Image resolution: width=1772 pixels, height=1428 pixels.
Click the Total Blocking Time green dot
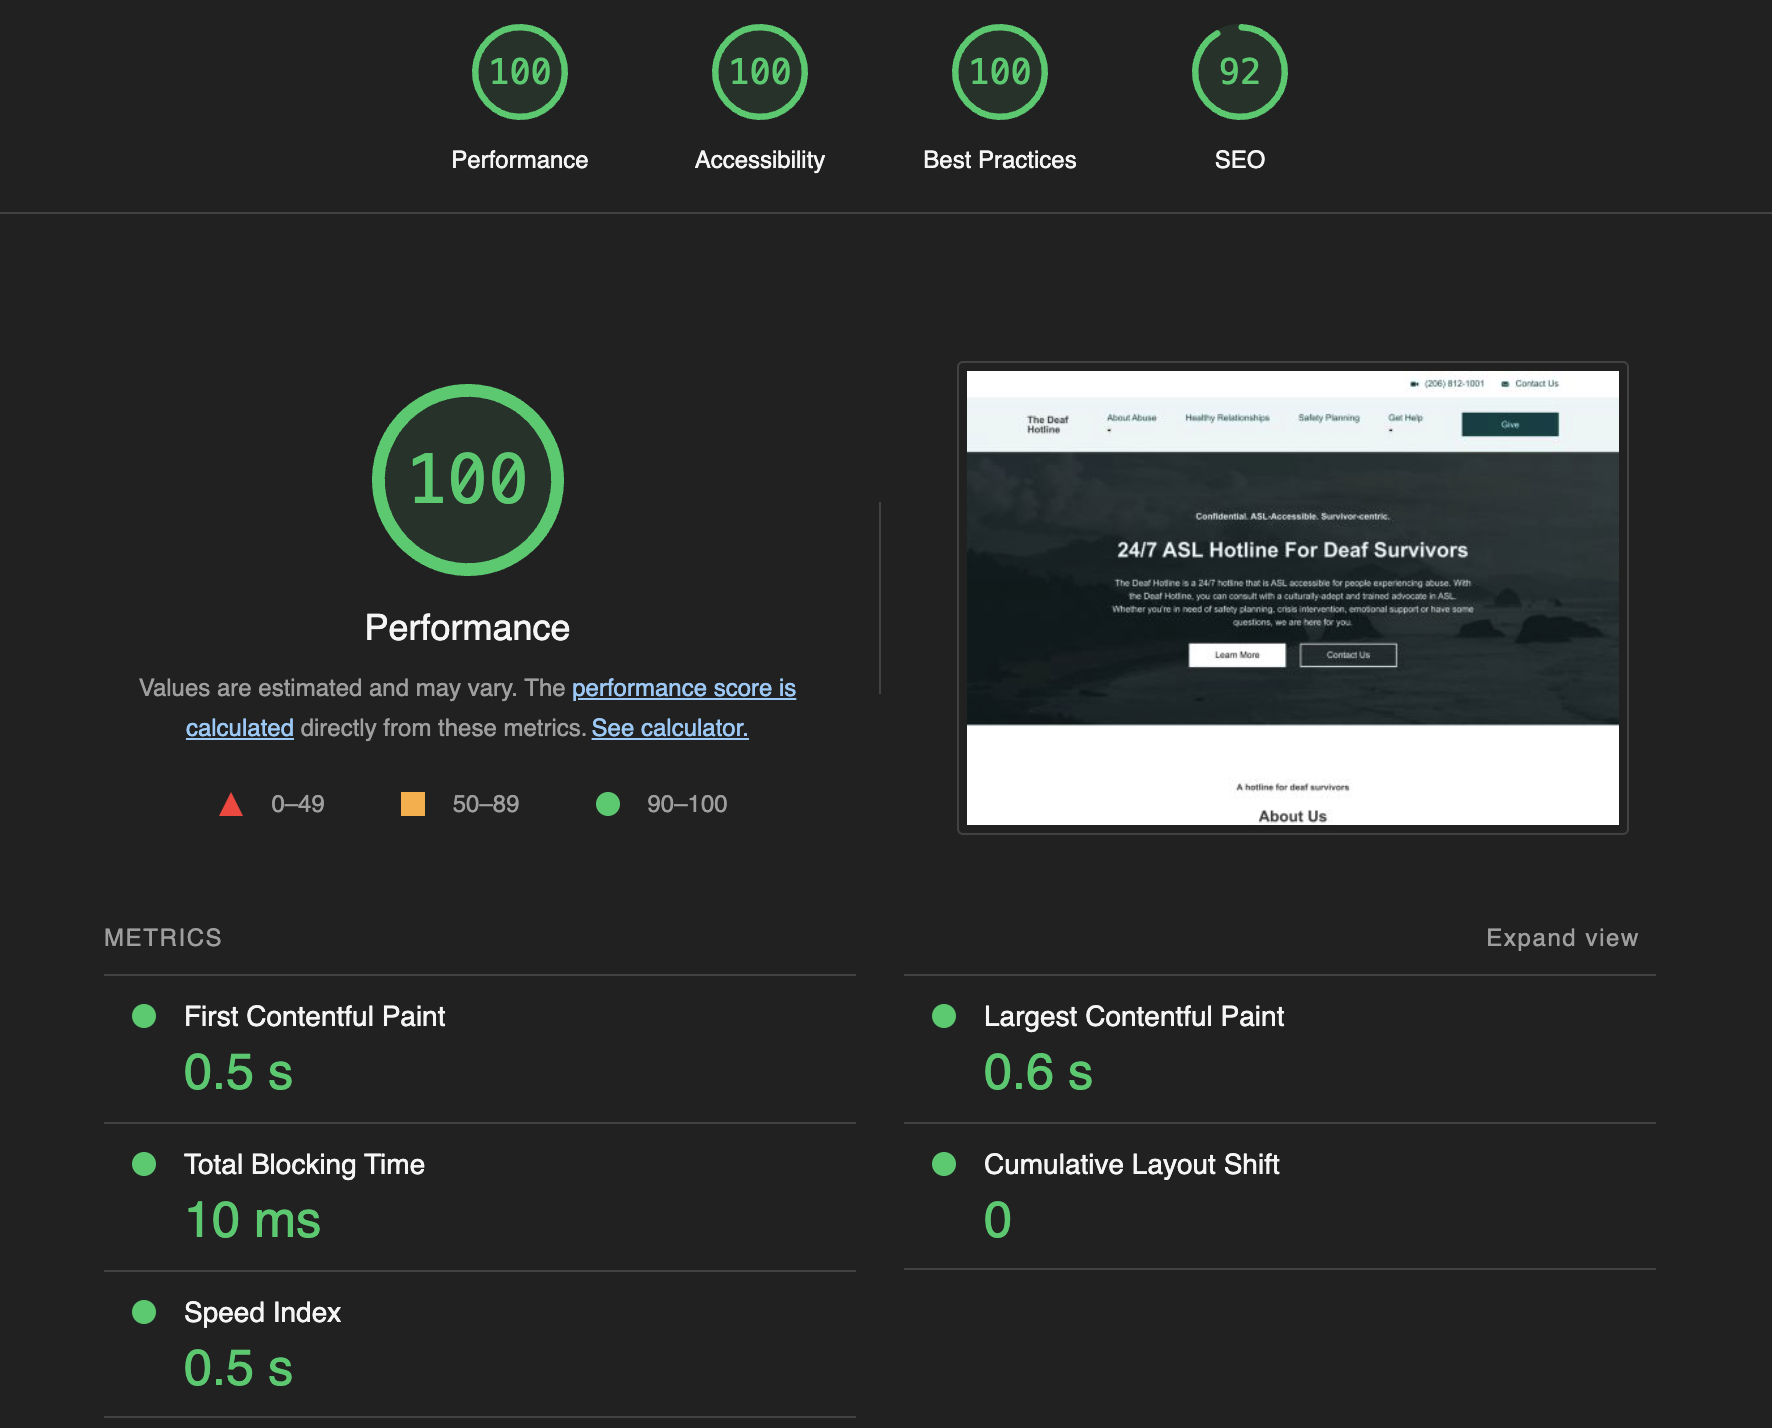coord(144,1164)
